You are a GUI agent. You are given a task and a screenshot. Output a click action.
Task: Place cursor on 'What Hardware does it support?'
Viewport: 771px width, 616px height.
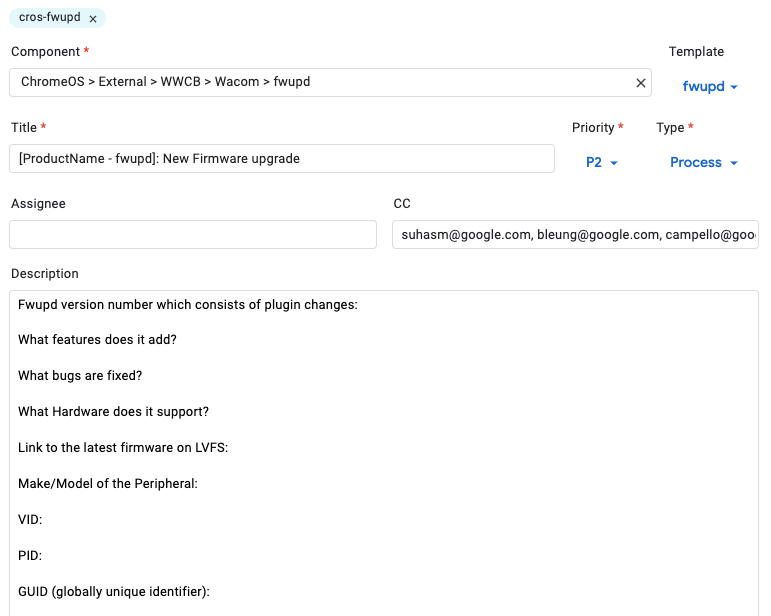113,412
